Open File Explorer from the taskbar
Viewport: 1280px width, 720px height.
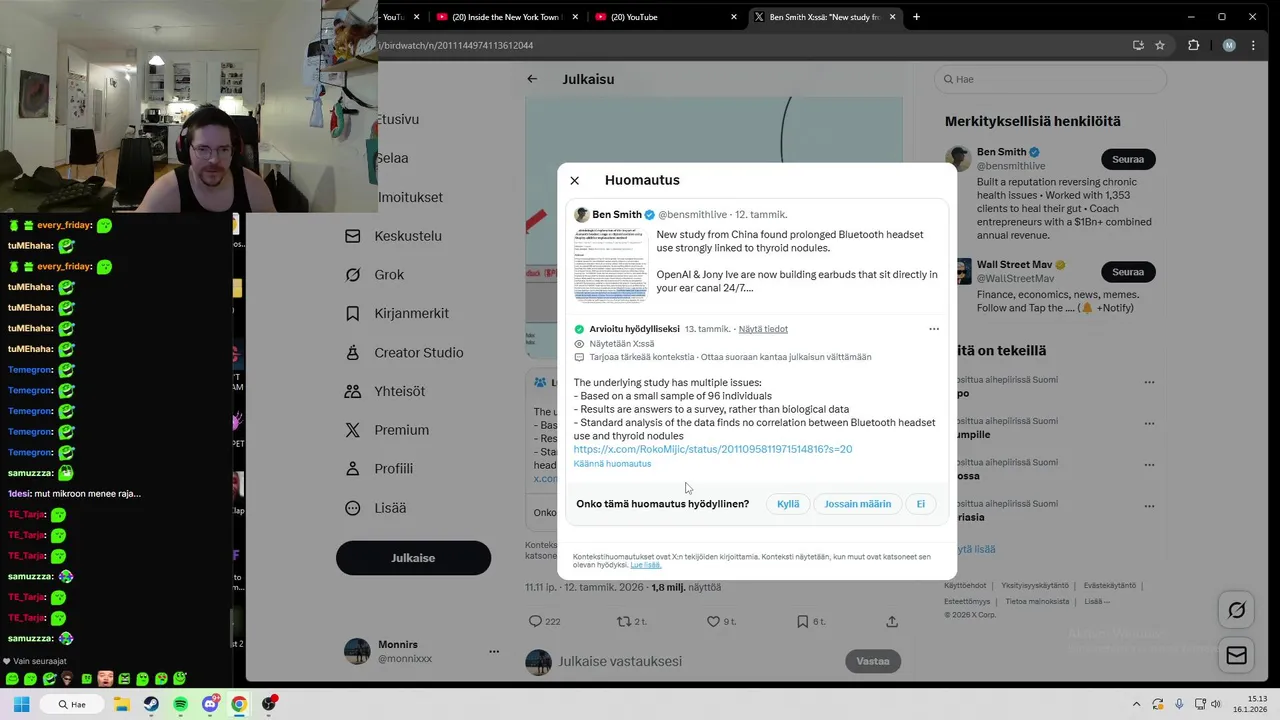(121, 704)
